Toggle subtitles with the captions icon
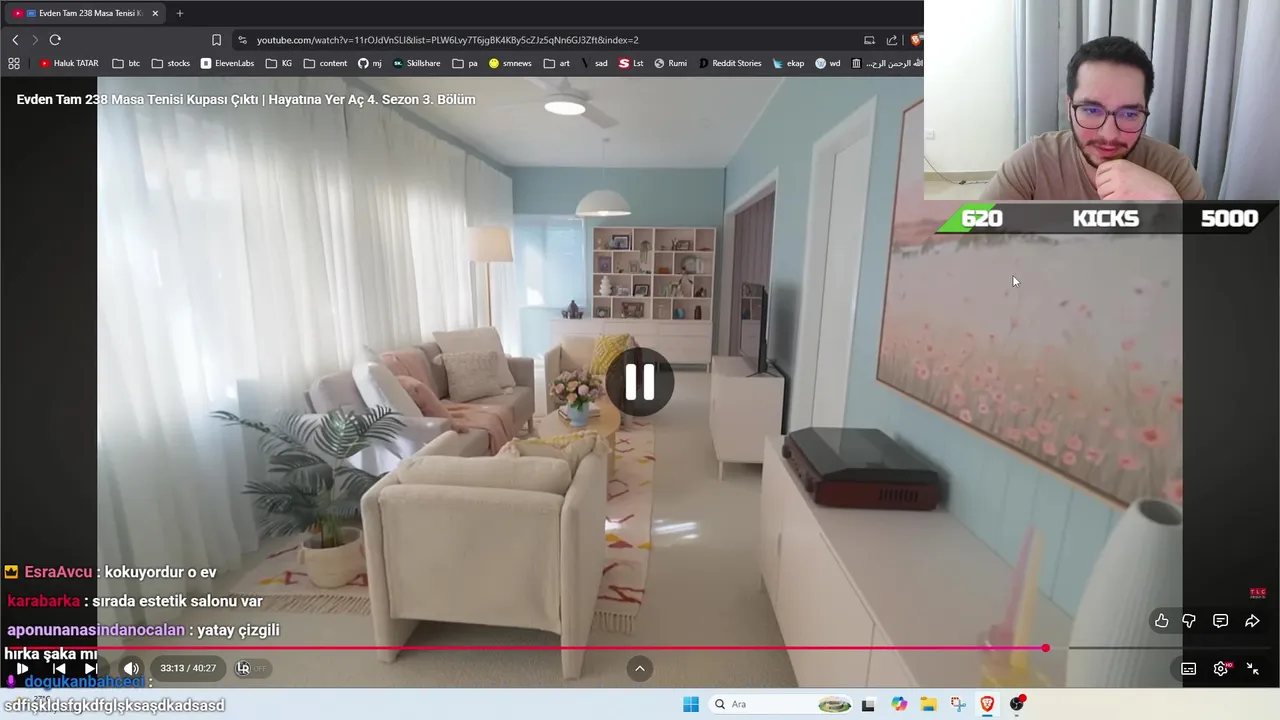This screenshot has height=720, width=1280. 1189,669
